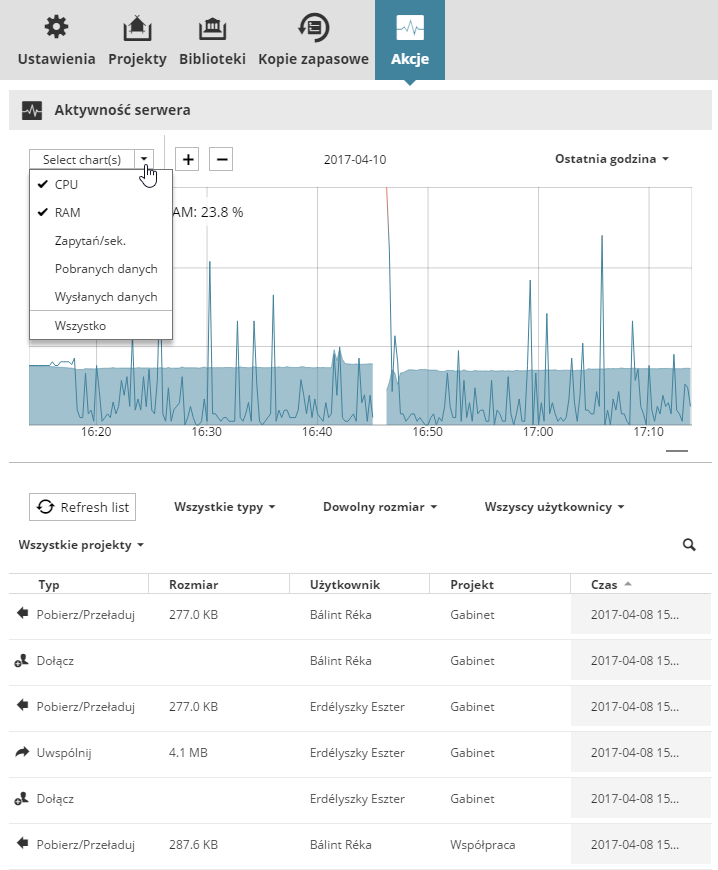
Task: Choose Wszystko from chart menu
Action: click(x=81, y=326)
